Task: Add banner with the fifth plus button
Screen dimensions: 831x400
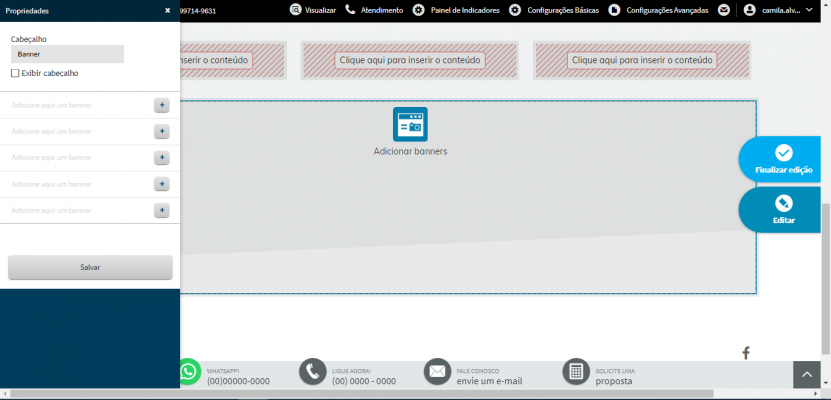Action: pos(162,210)
